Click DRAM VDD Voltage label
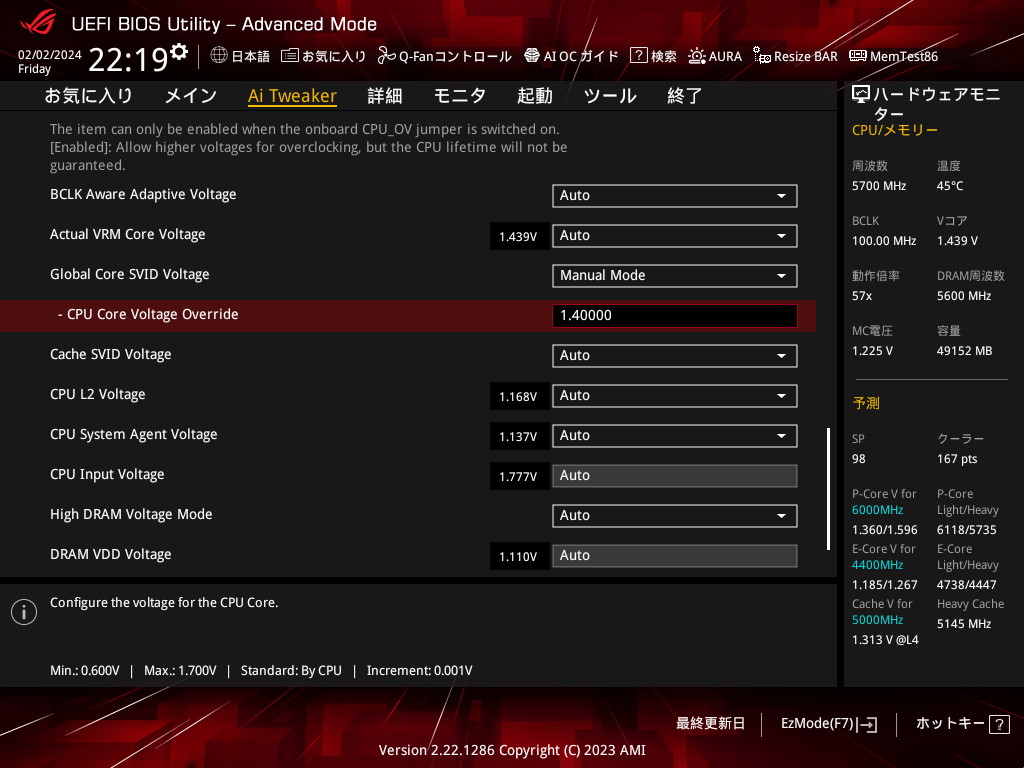This screenshot has height=768, width=1024. 110,554
